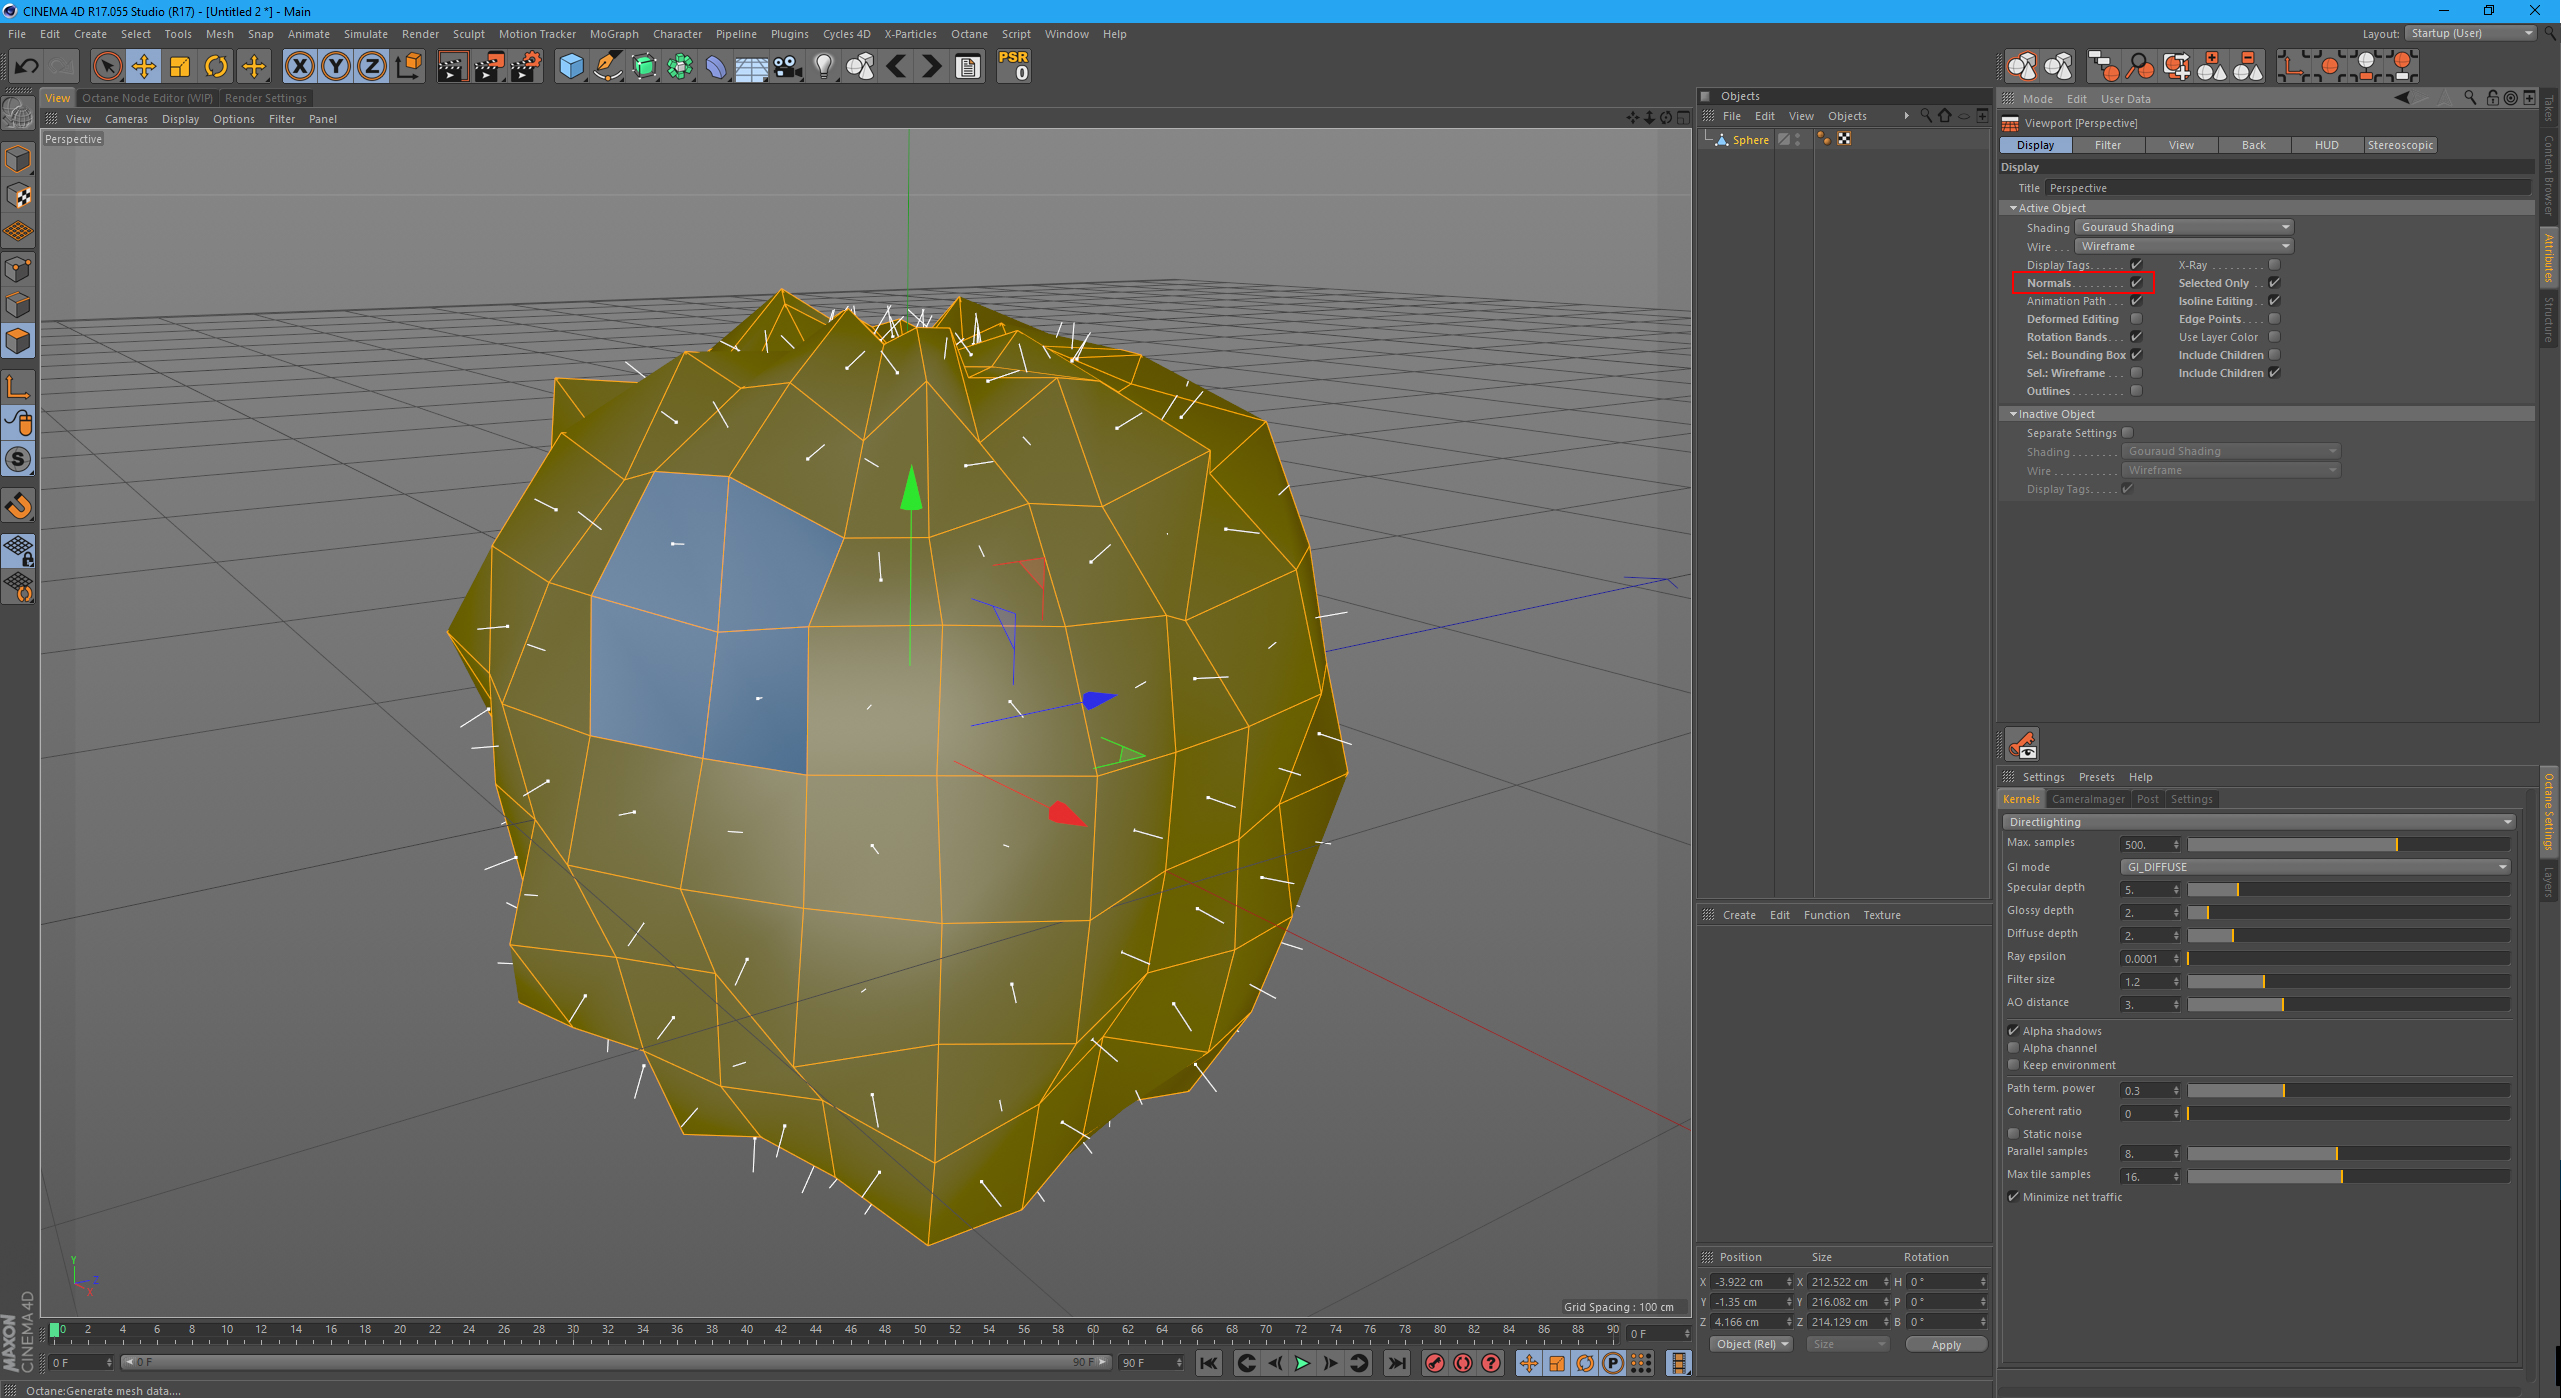Disable the Normals checkbox

(2136, 283)
